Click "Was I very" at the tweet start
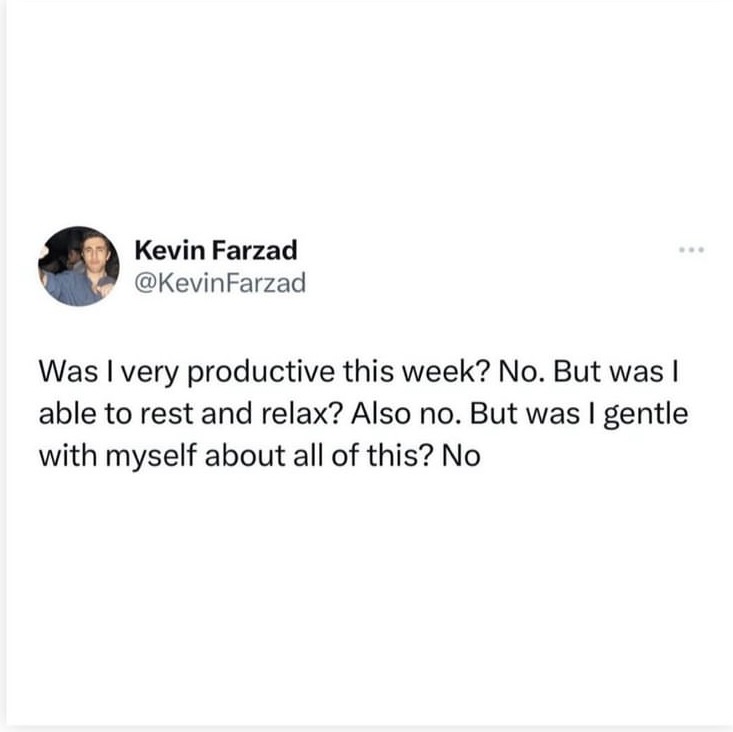This screenshot has height=732, width=733. 109,373
